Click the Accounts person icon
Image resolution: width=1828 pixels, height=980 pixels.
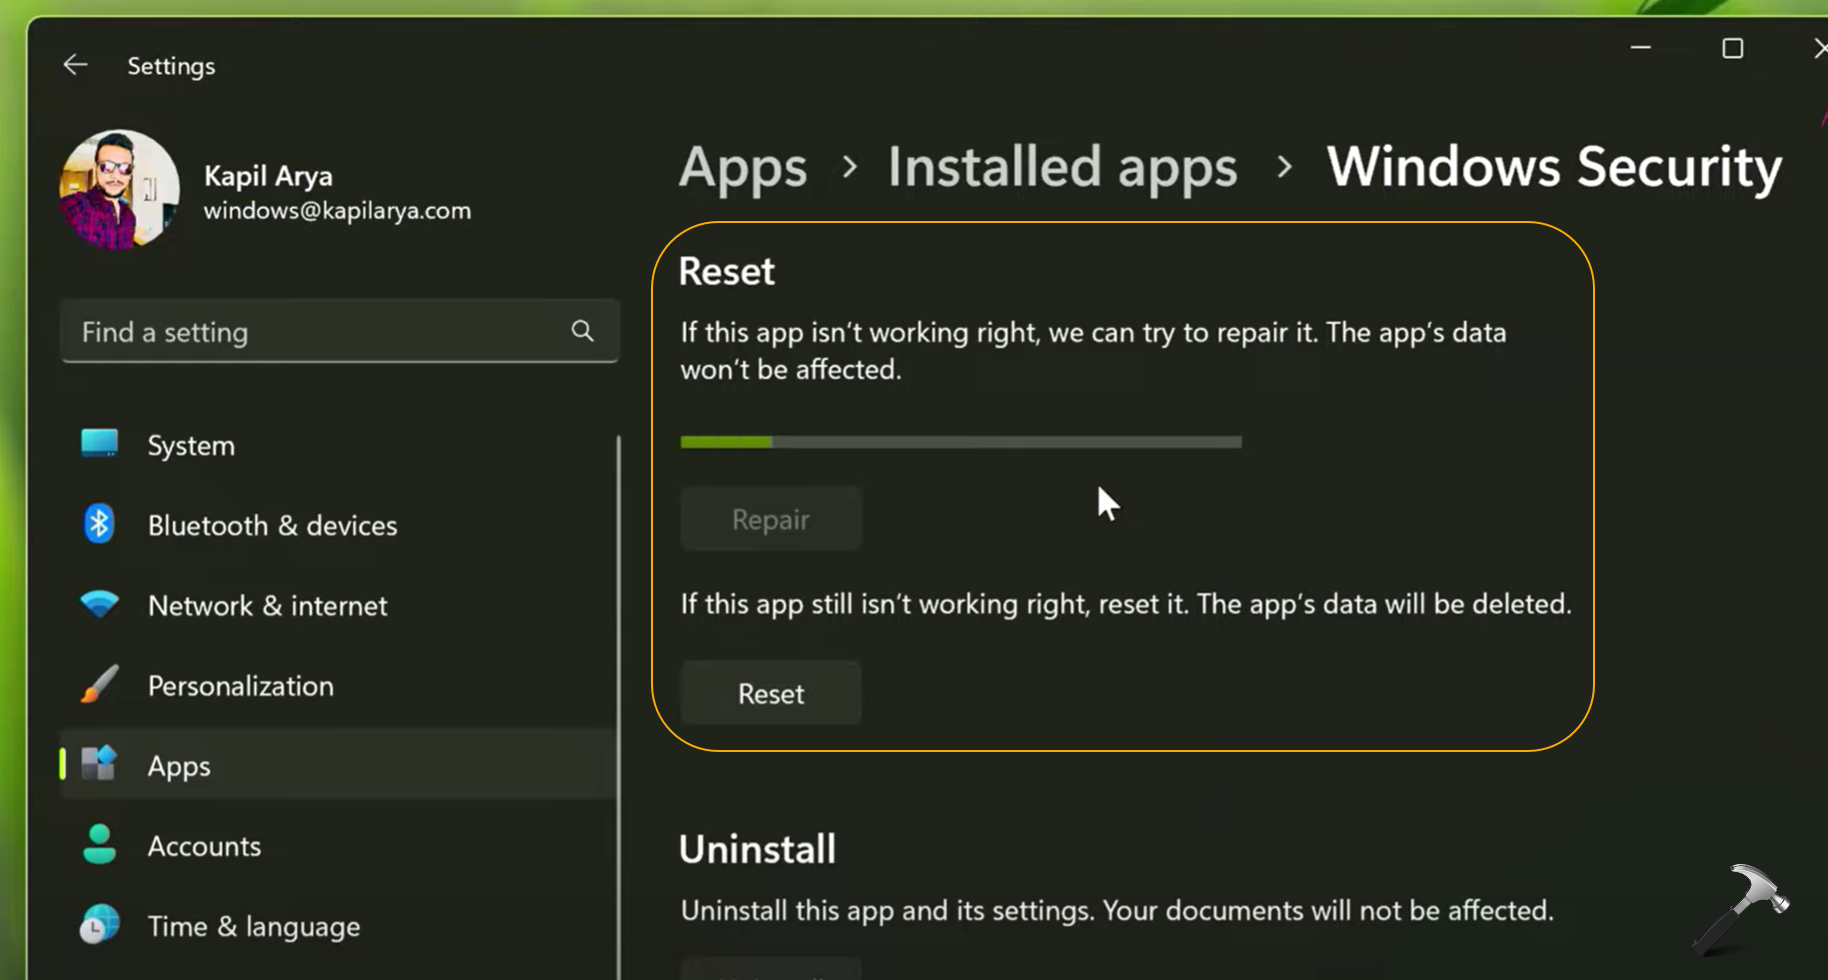tap(99, 845)
